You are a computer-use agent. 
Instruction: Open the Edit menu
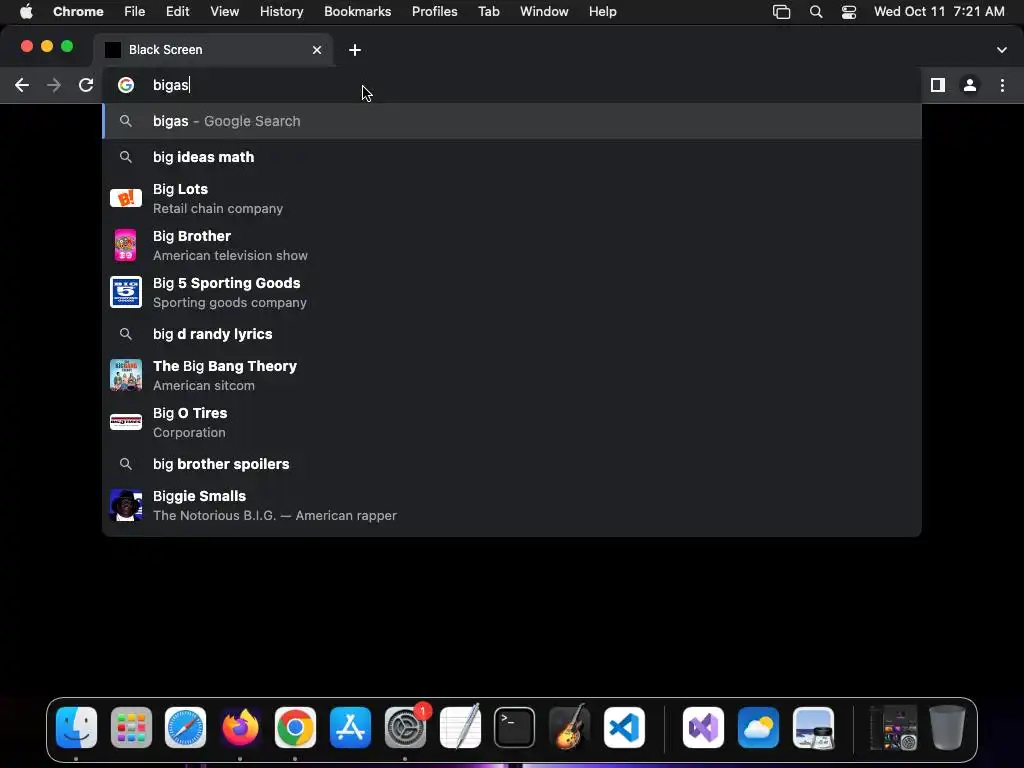(177, 11)
